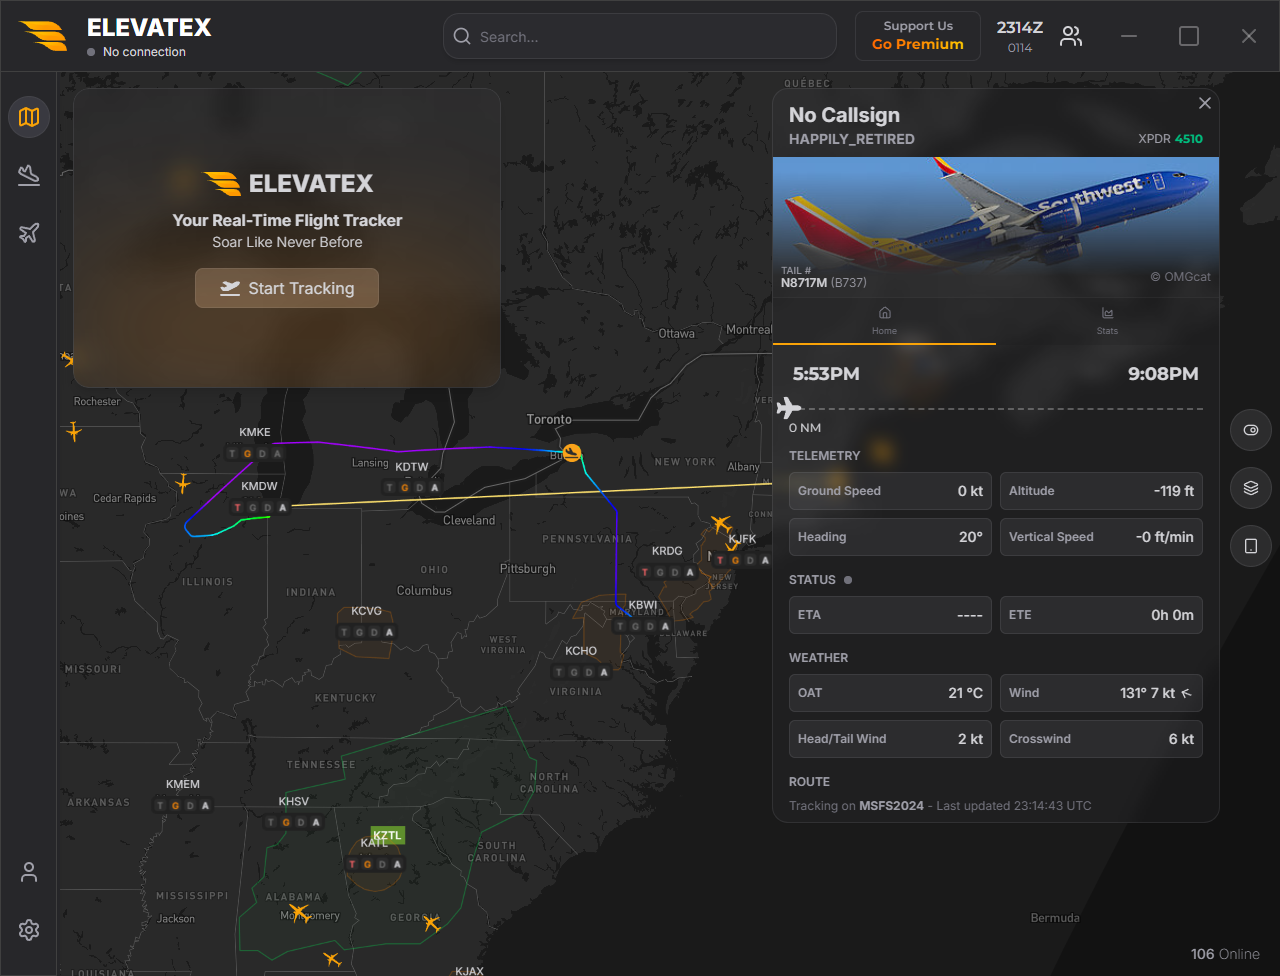Select the aircraft over southern Georgia
This screenshot has width=1280, height=976.
coord(431,922)
